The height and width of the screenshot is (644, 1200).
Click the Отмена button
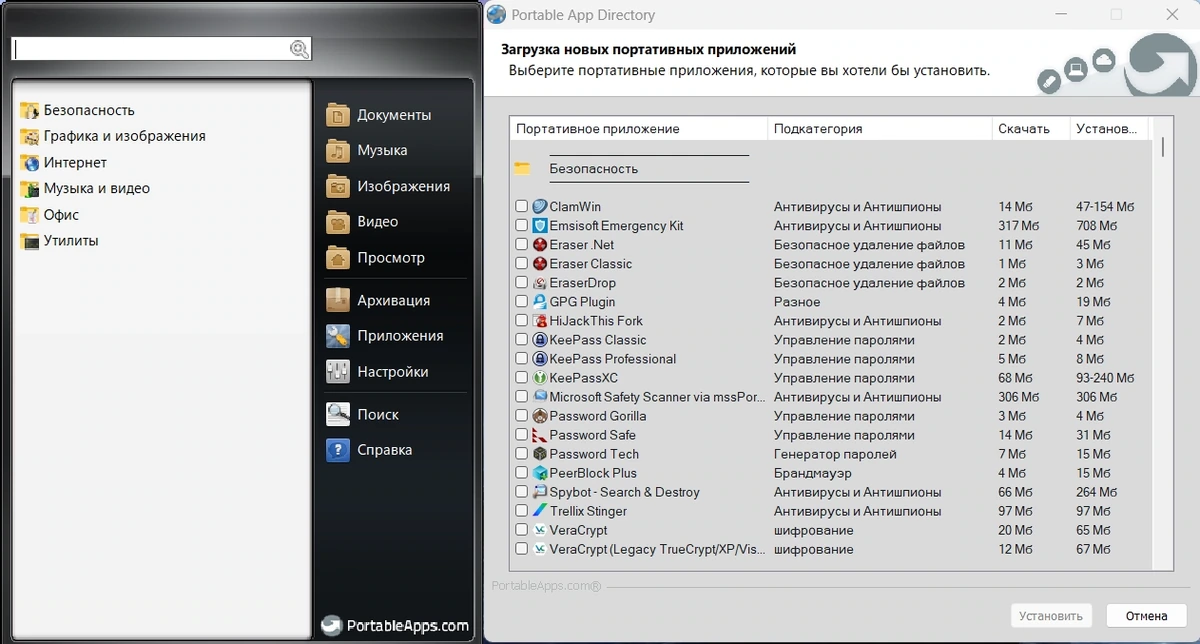click(x=1146, y=616)
